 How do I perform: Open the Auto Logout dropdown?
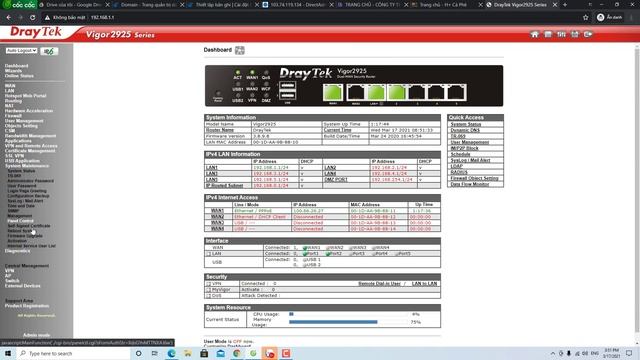[21, 51]
